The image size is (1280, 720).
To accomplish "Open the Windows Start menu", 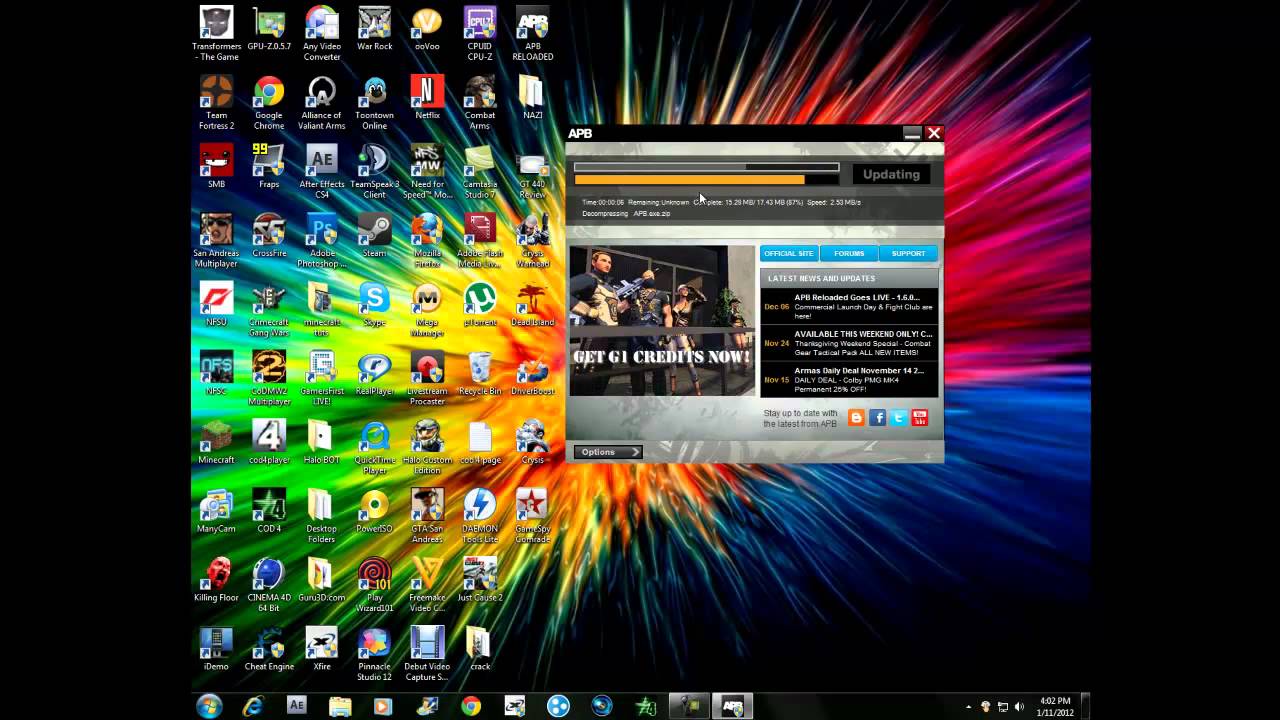I will (x=209, y=706).
